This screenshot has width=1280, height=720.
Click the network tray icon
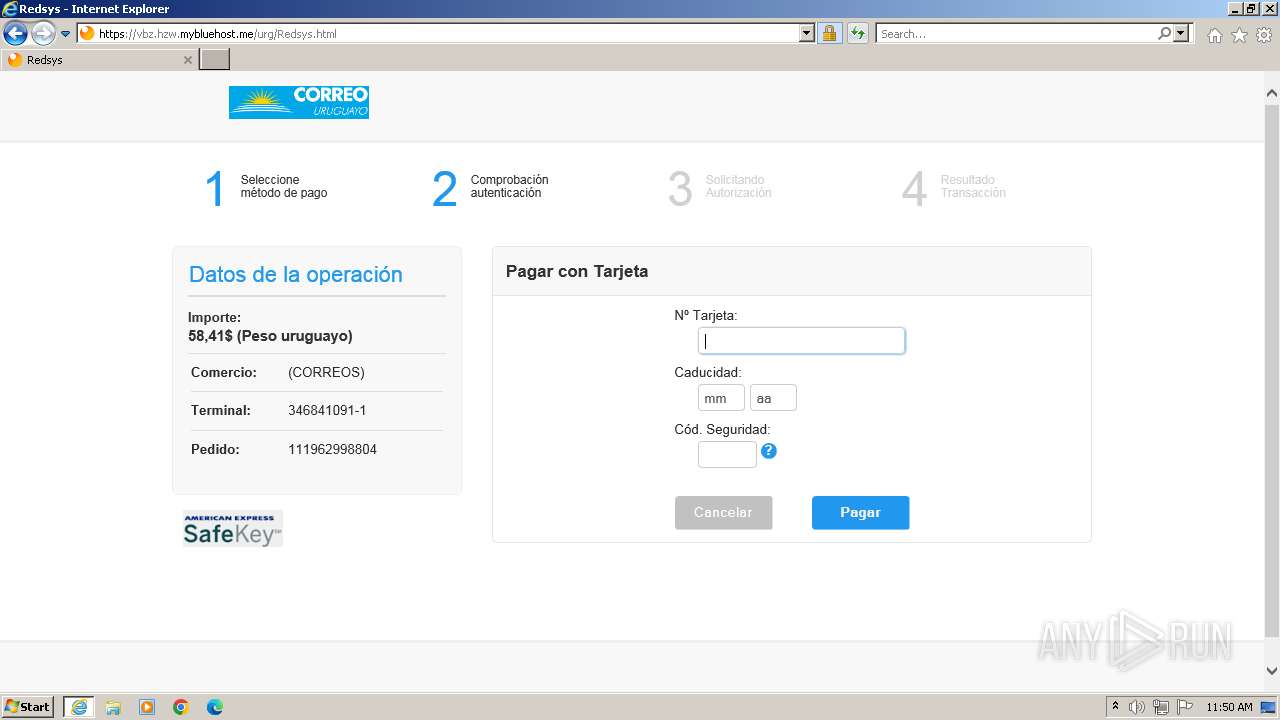[x=1161, y=707]
